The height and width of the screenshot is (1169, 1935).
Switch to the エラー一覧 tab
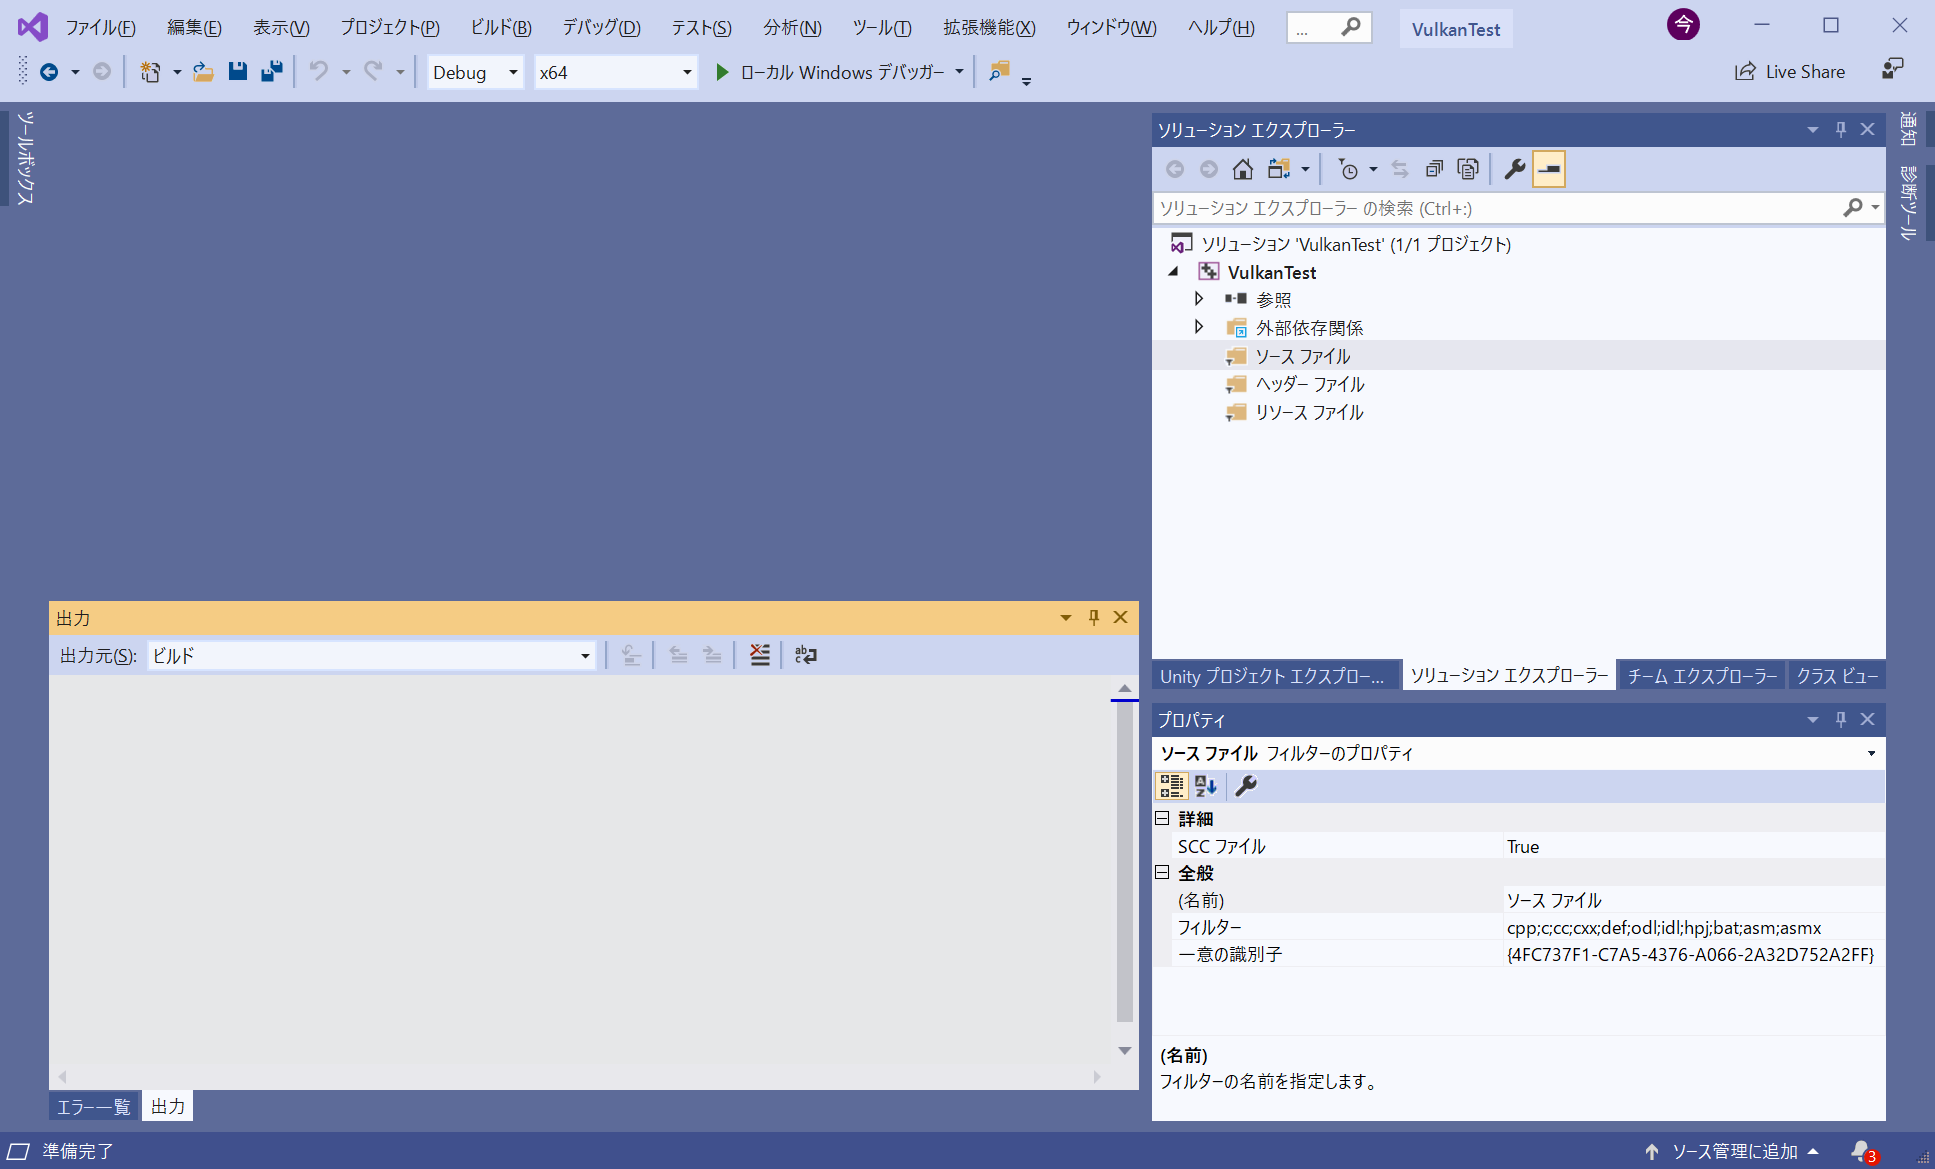[93, 1106]
